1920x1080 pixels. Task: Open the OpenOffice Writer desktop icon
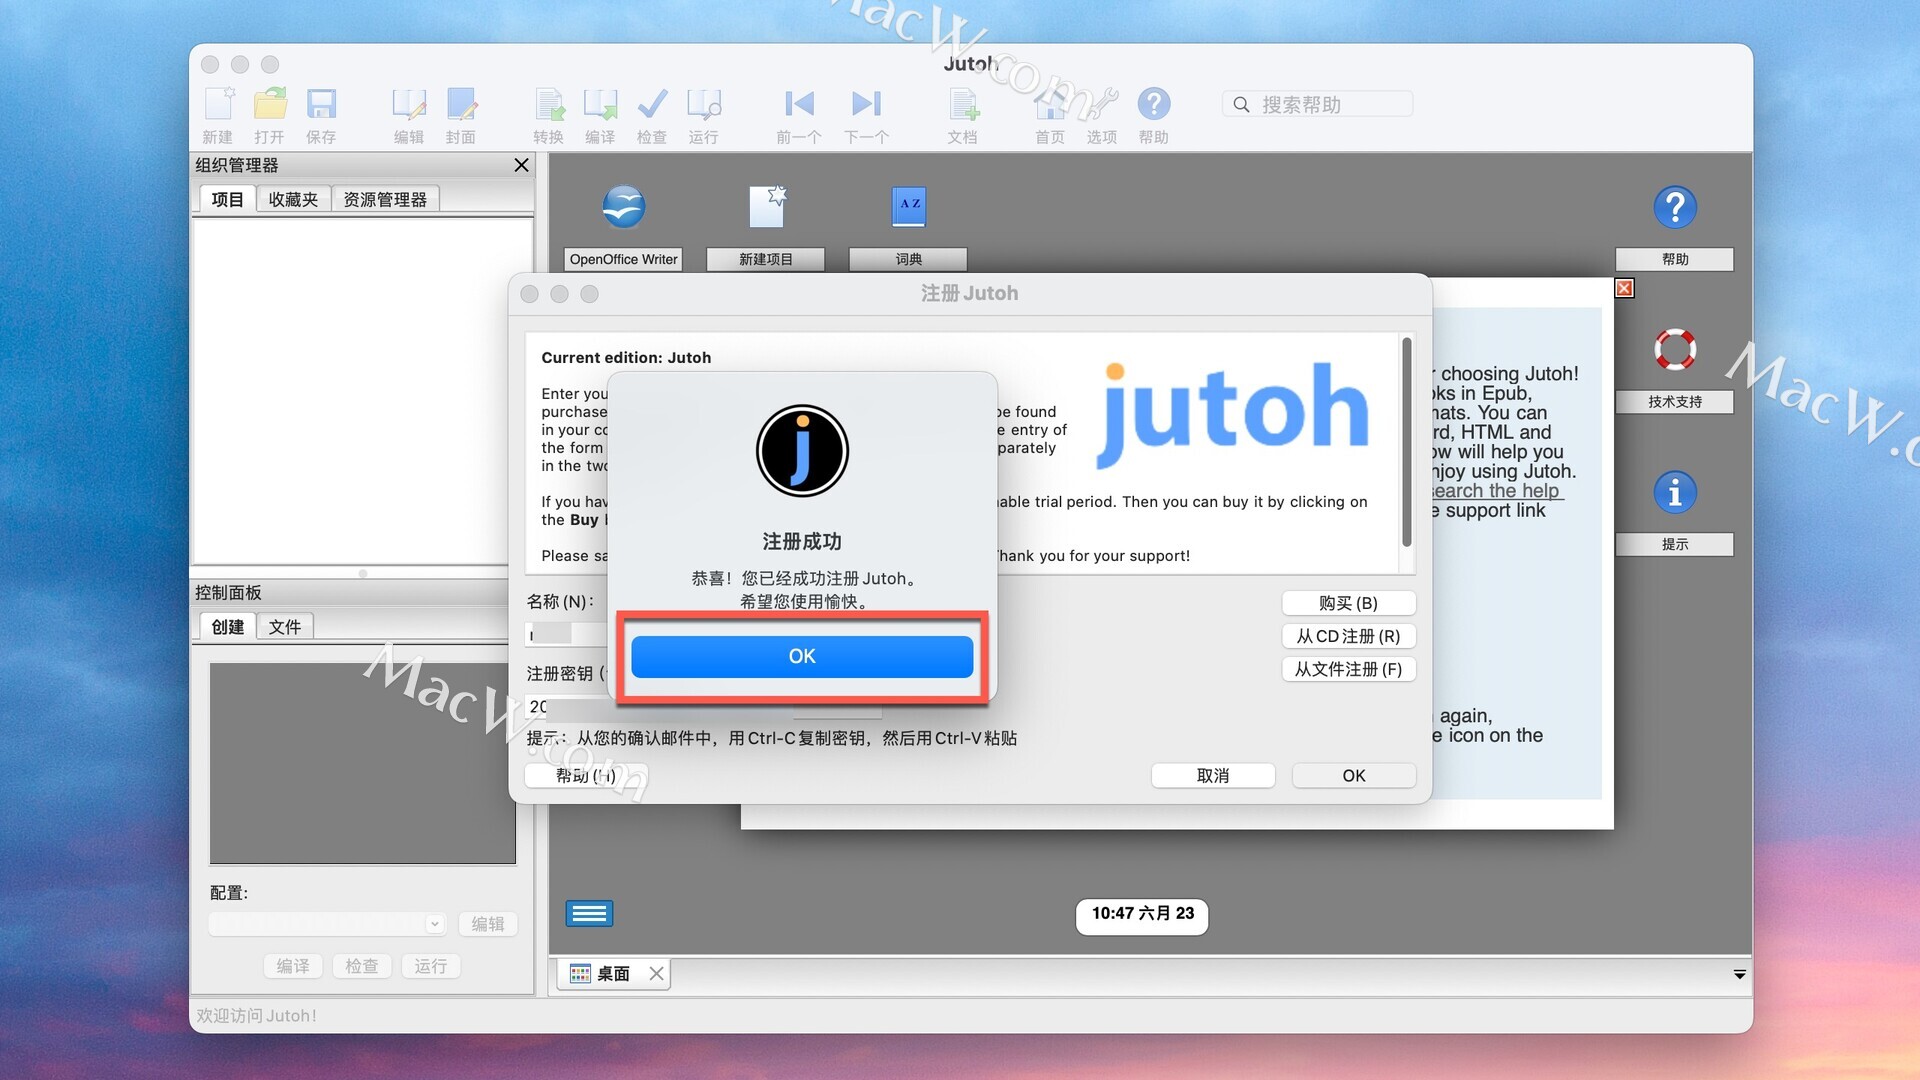point(623,208)
